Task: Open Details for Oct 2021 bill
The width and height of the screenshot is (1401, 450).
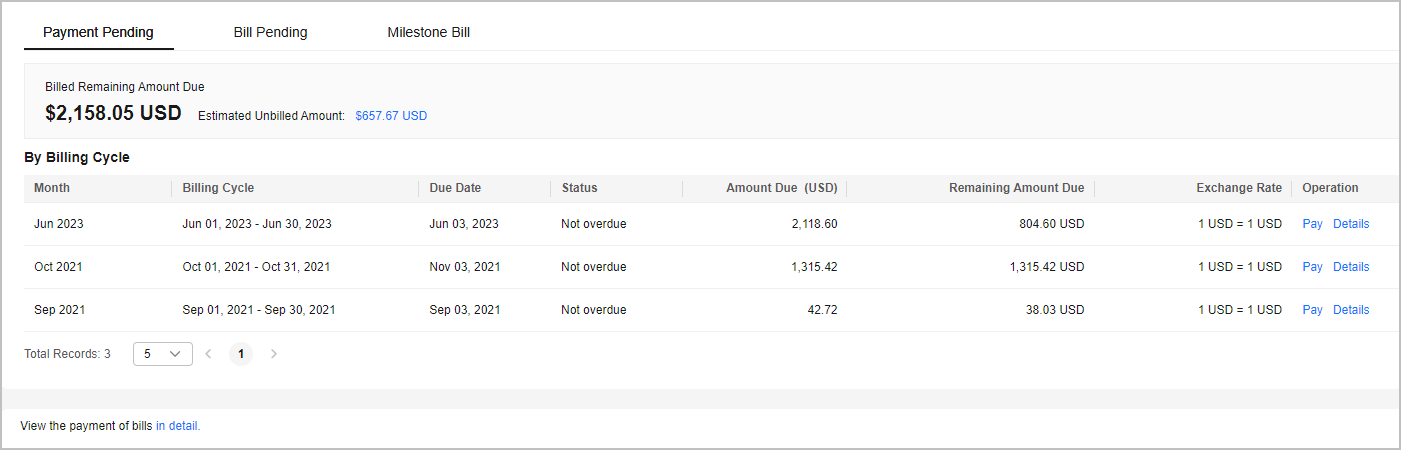Action: (x=1351, y=267)
